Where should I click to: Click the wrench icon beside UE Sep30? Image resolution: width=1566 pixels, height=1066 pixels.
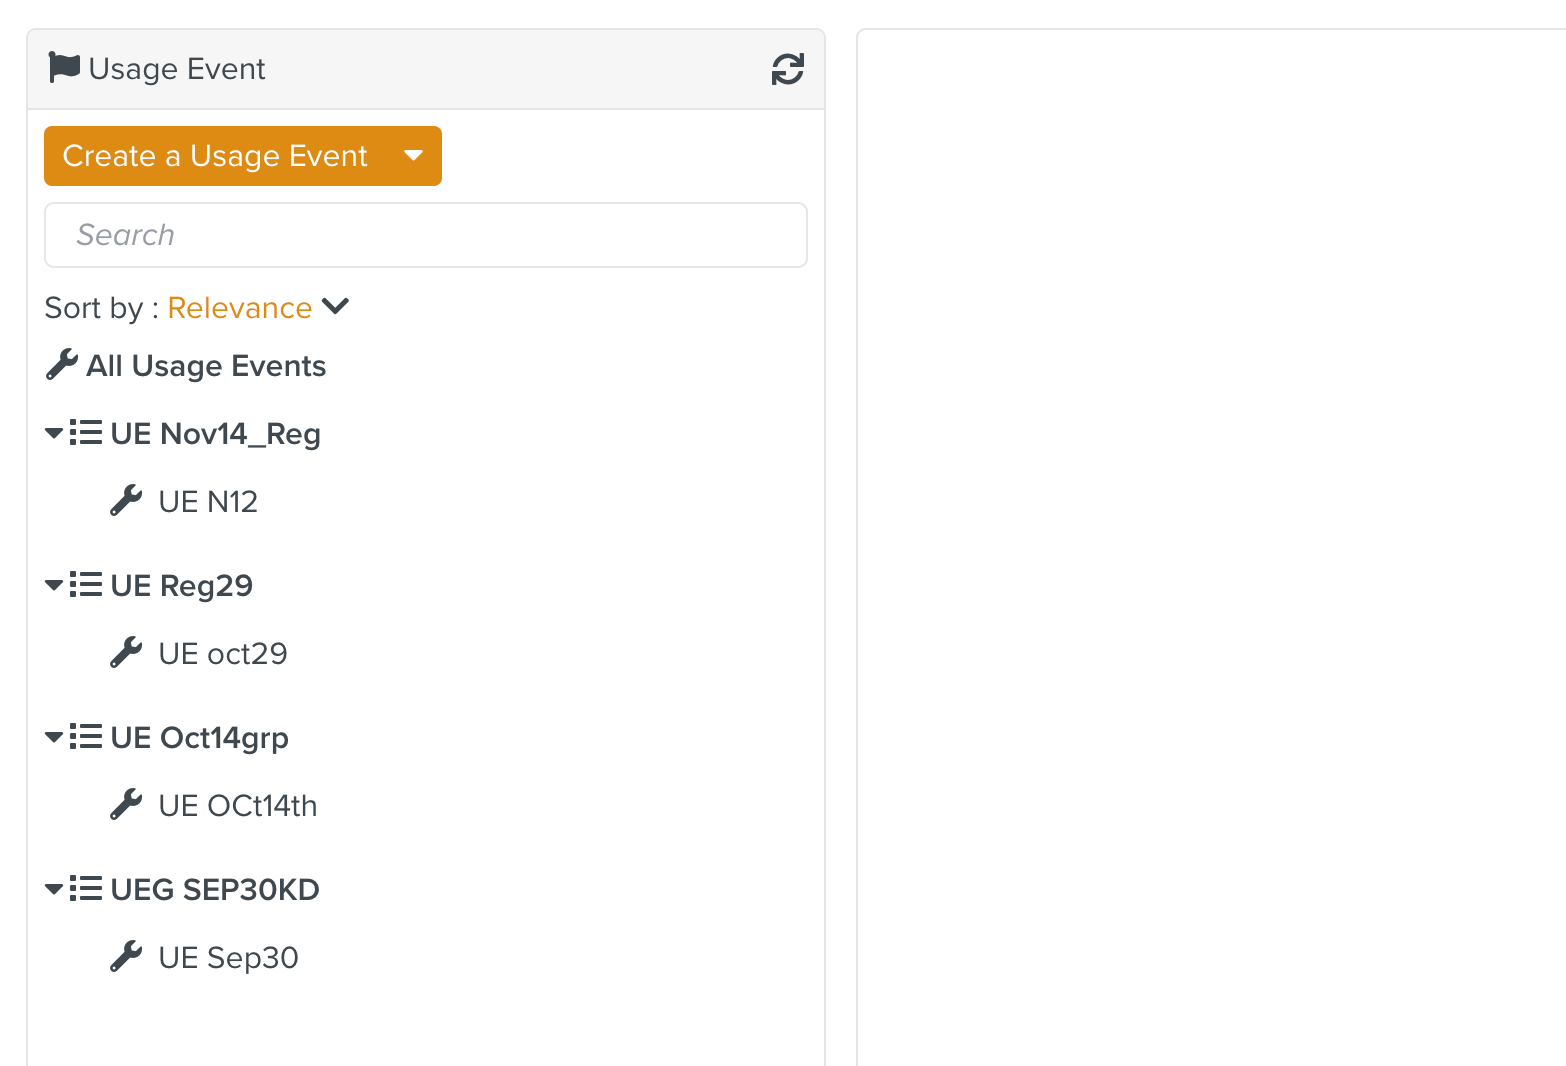[x=126, y=956]
